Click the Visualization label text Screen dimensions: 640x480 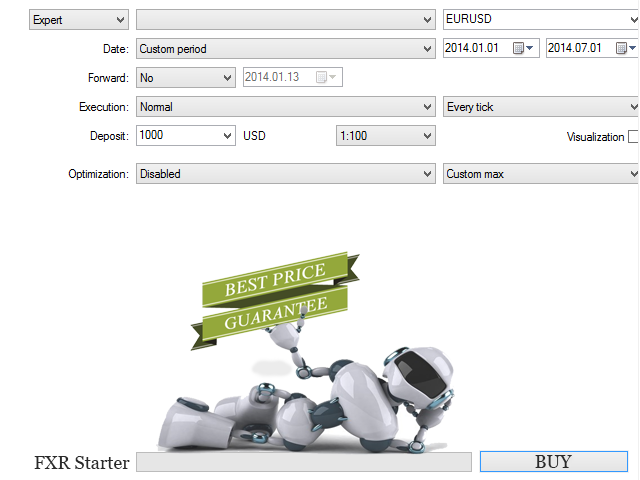596,137
